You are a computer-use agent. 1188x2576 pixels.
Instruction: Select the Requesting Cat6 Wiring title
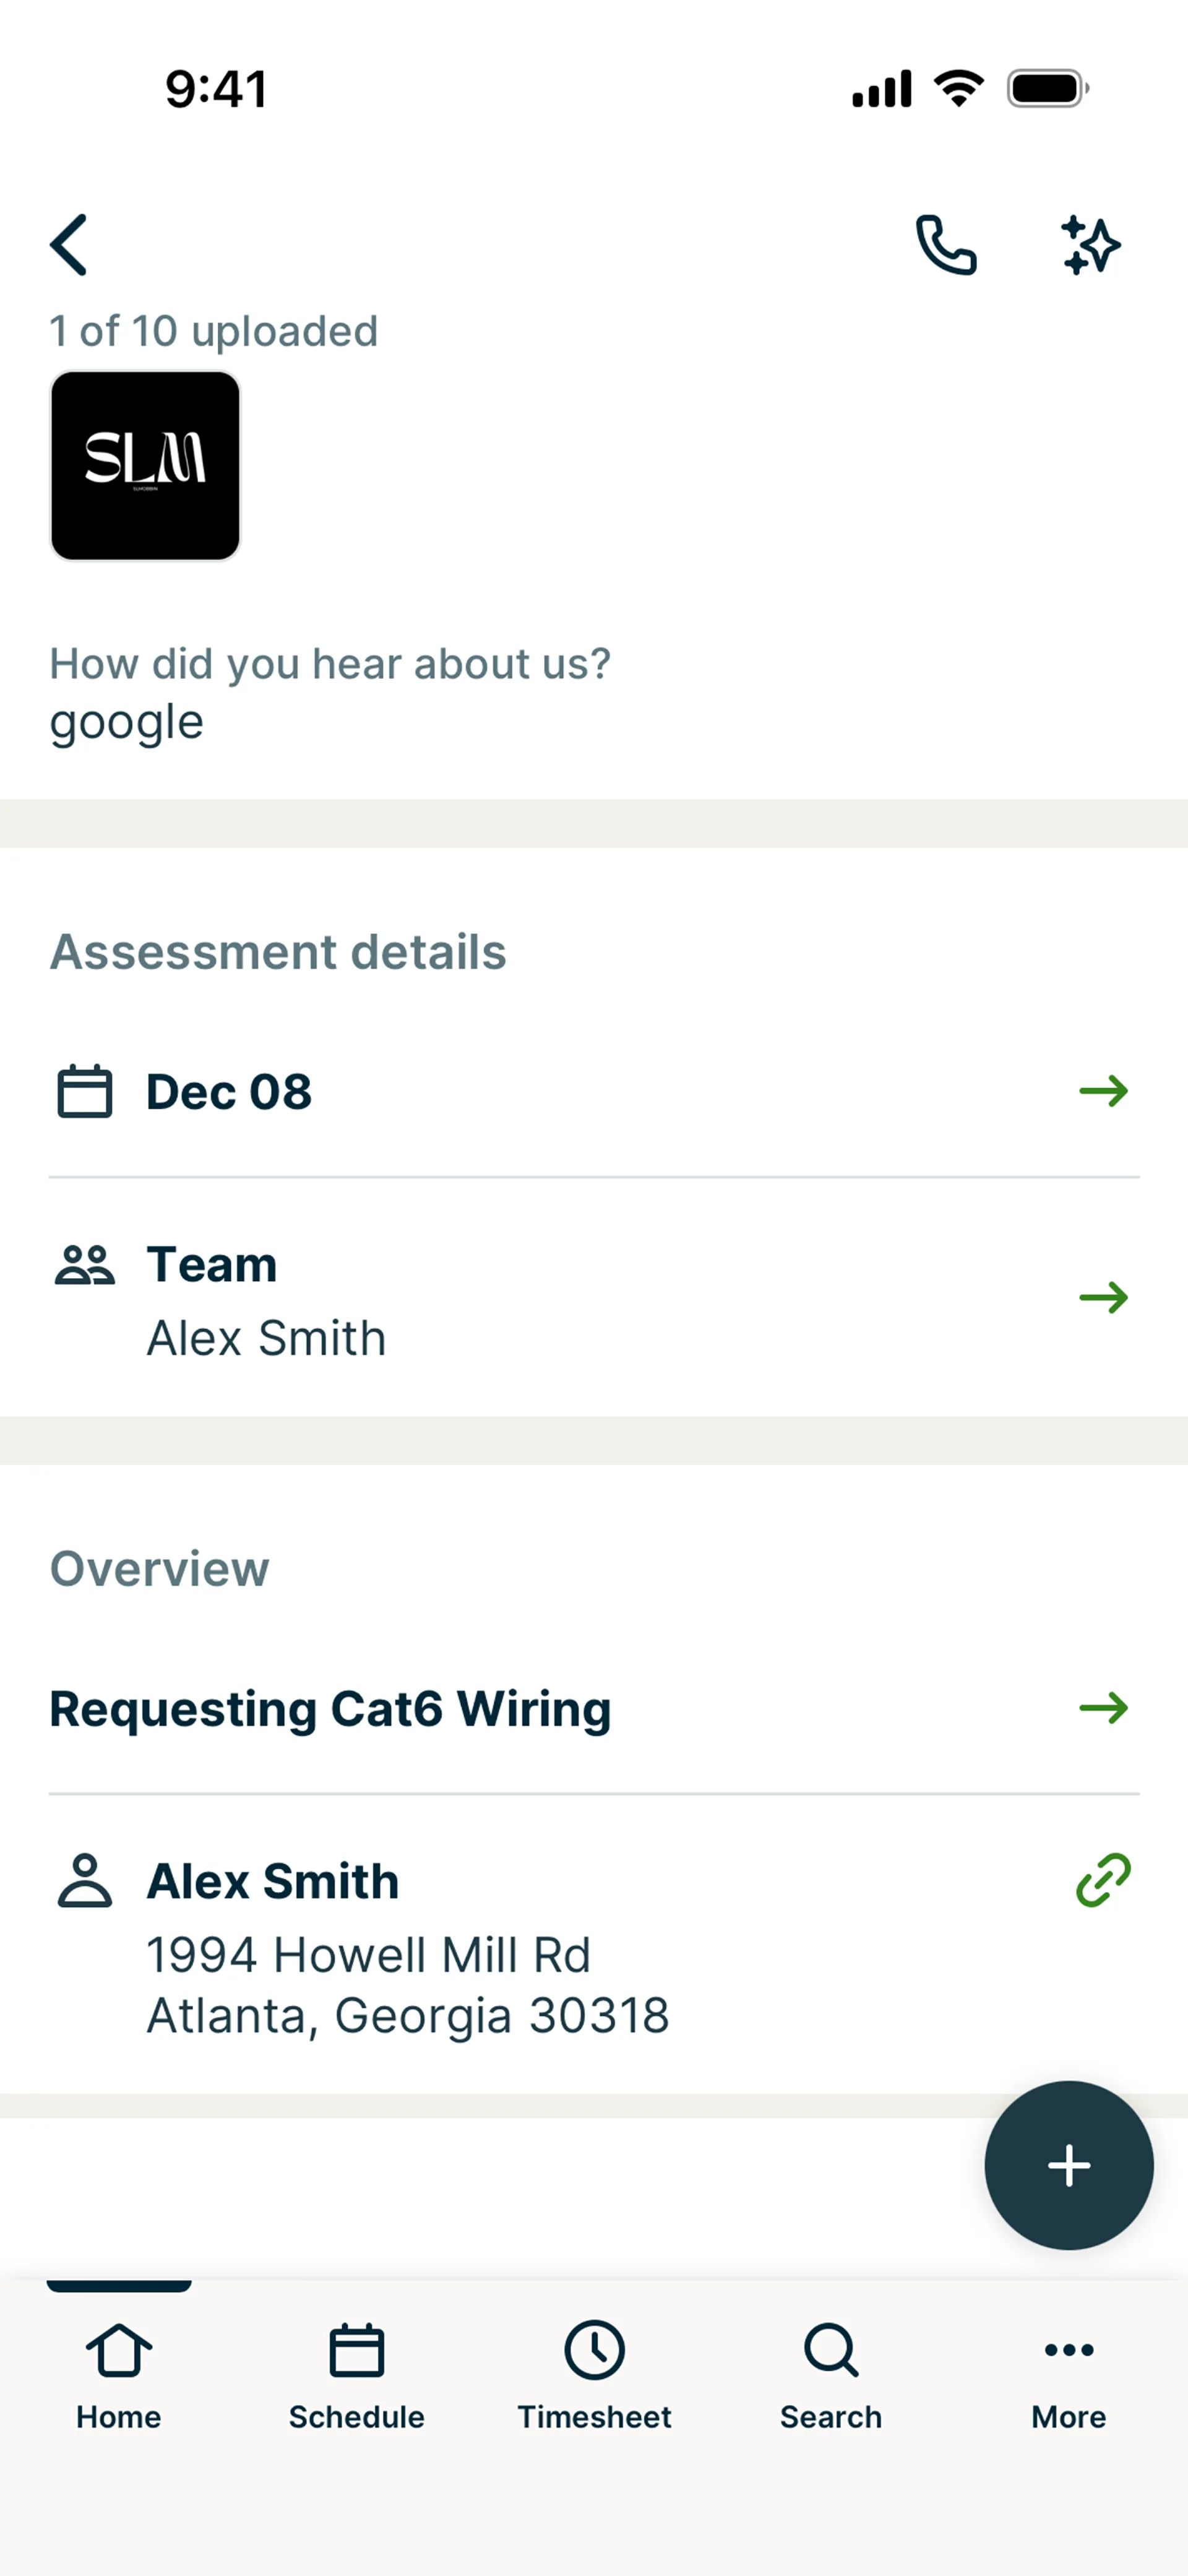click(x=330, y=1708)
